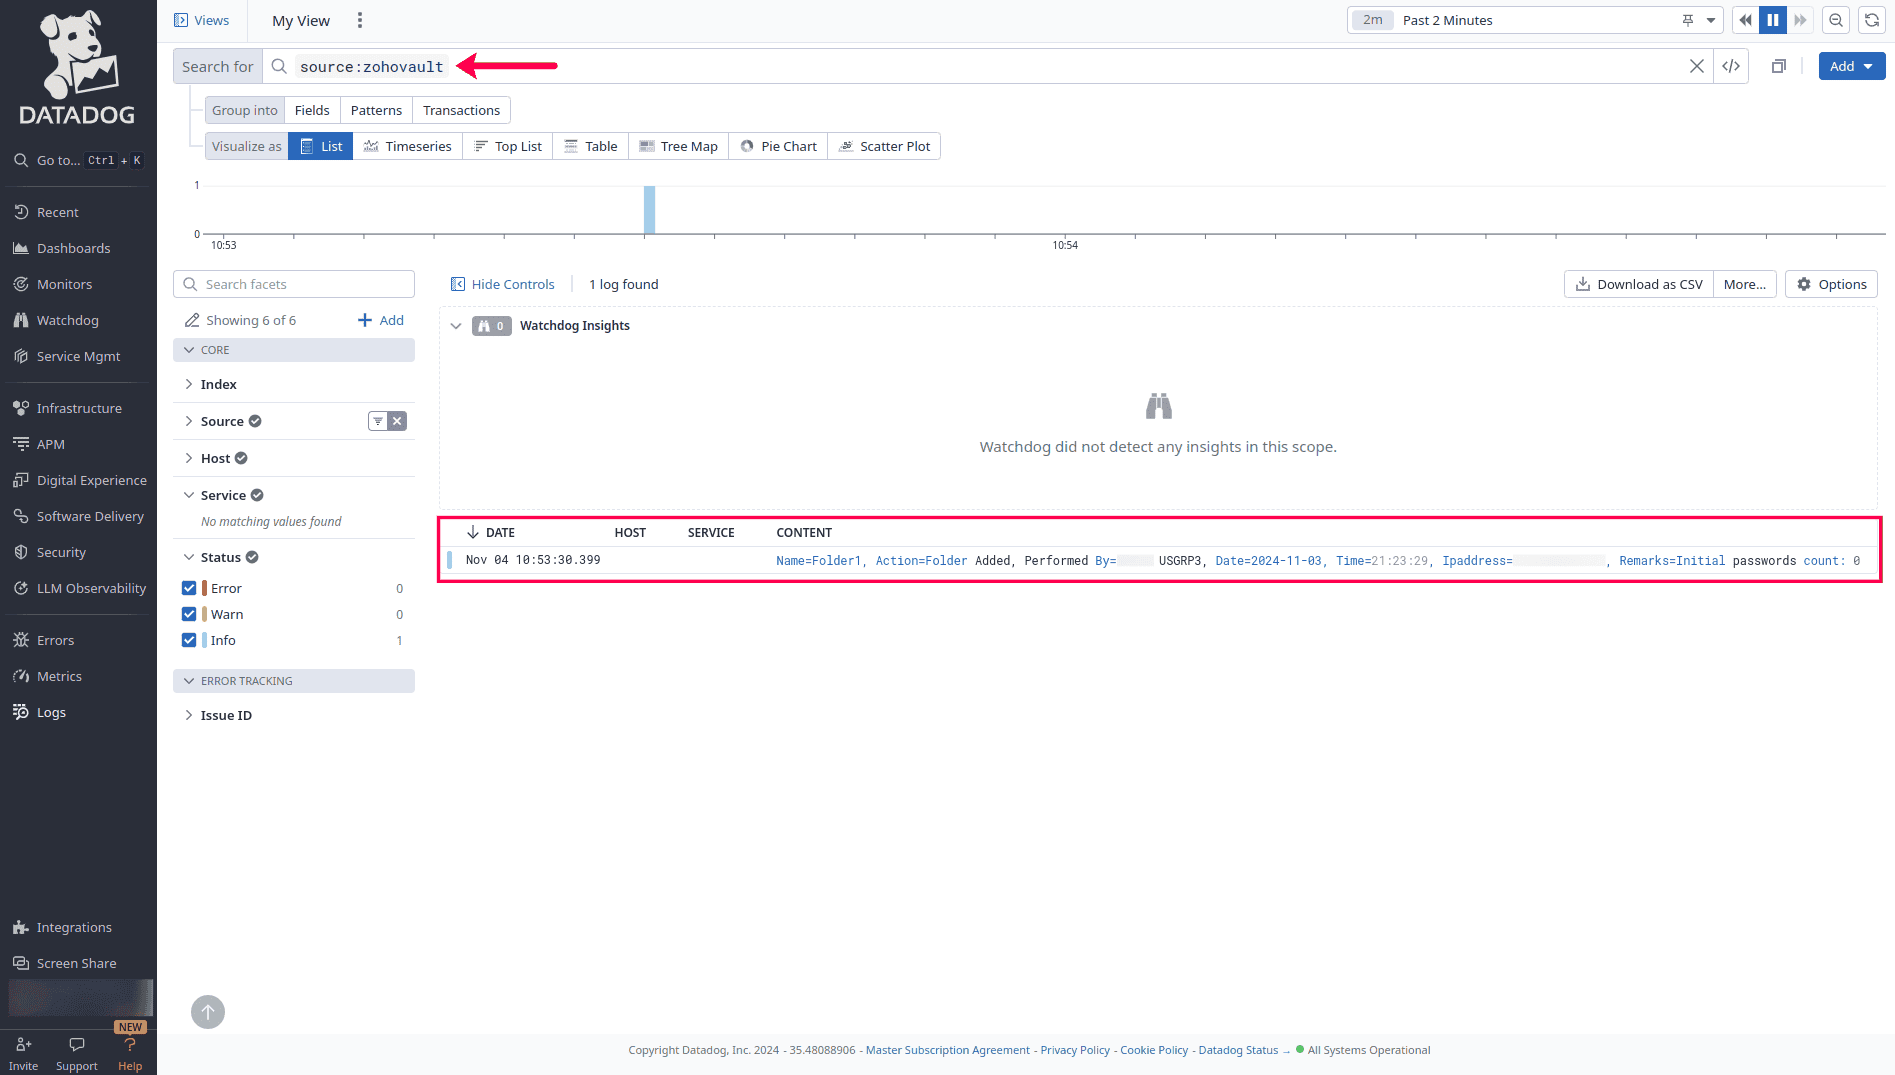Open Watchdog from sidebar
This screenshot has height=1075, width=1895.
[67, 320]
